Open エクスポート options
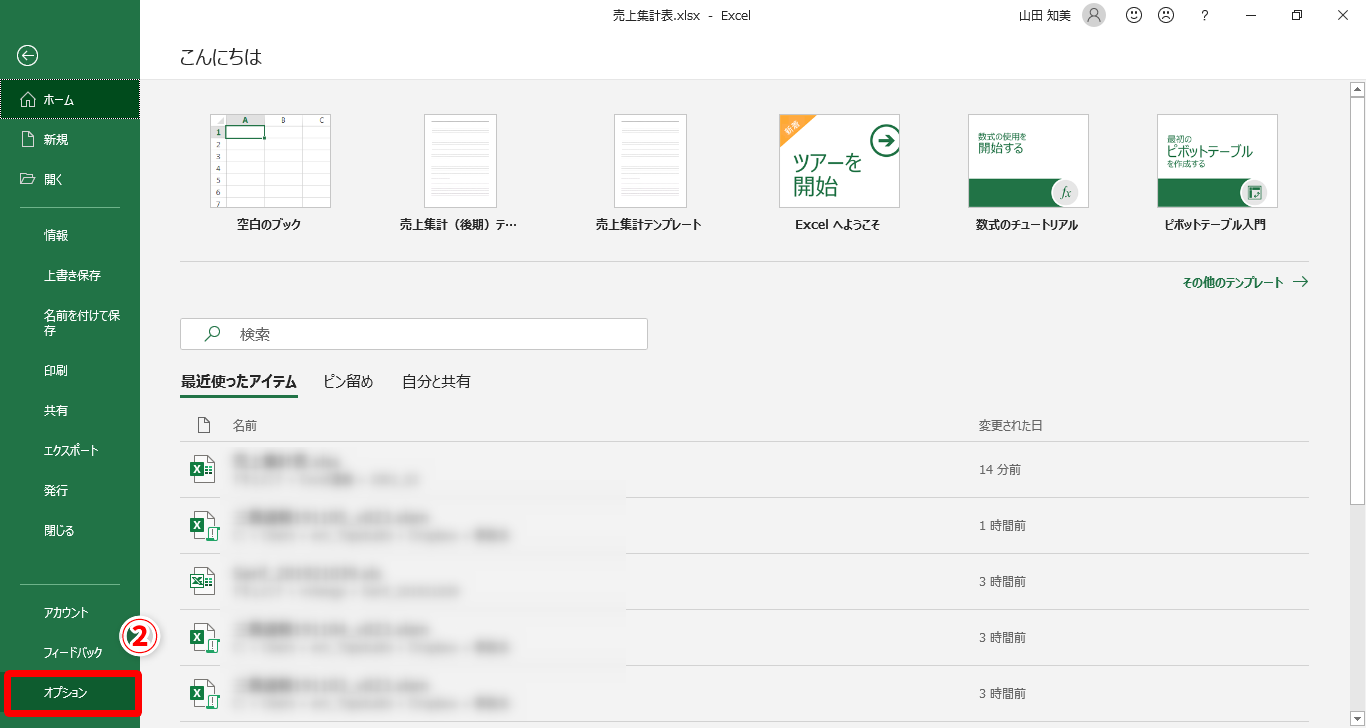 click(x=70, y=451)
